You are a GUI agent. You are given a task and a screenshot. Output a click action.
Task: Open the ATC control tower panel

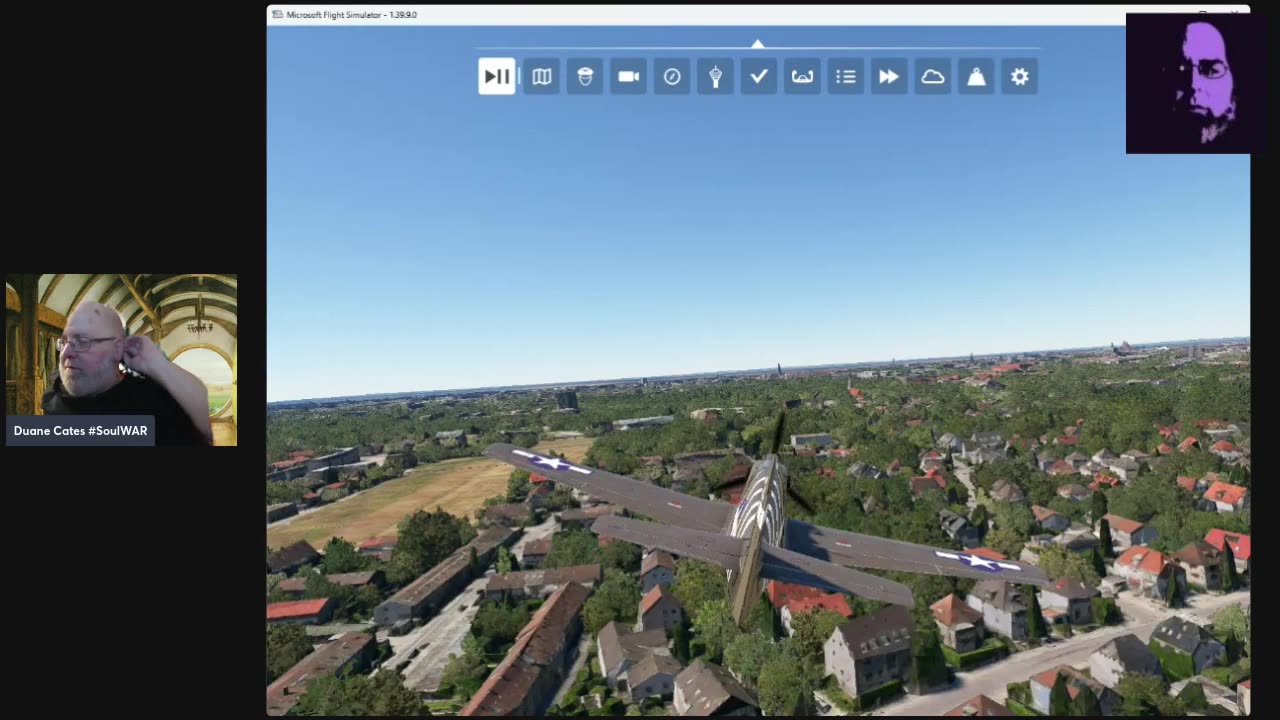[715, 77]
